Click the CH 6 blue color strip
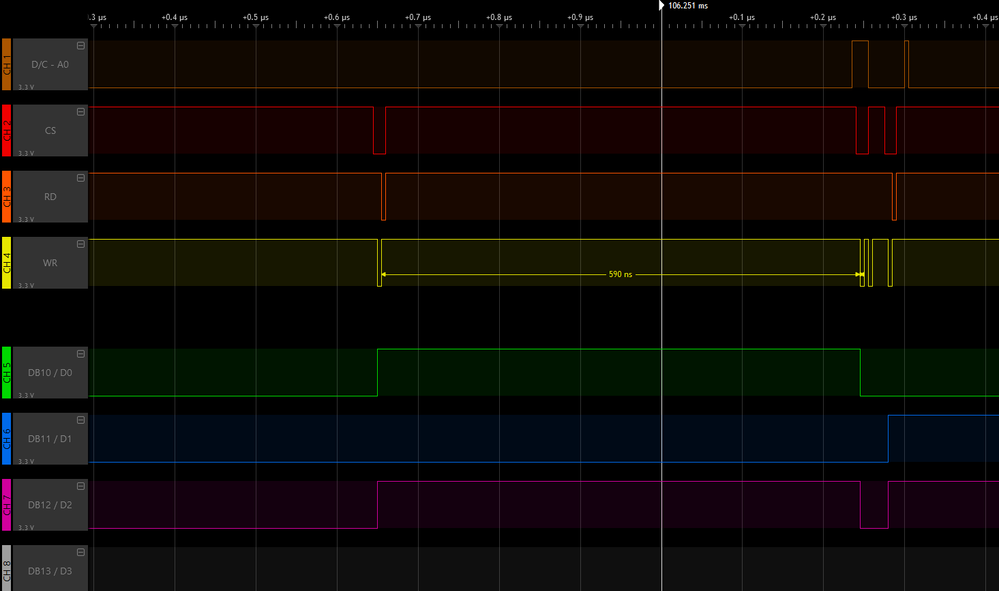The height and width of the screenshot is (591, 999). pos(6,439)
